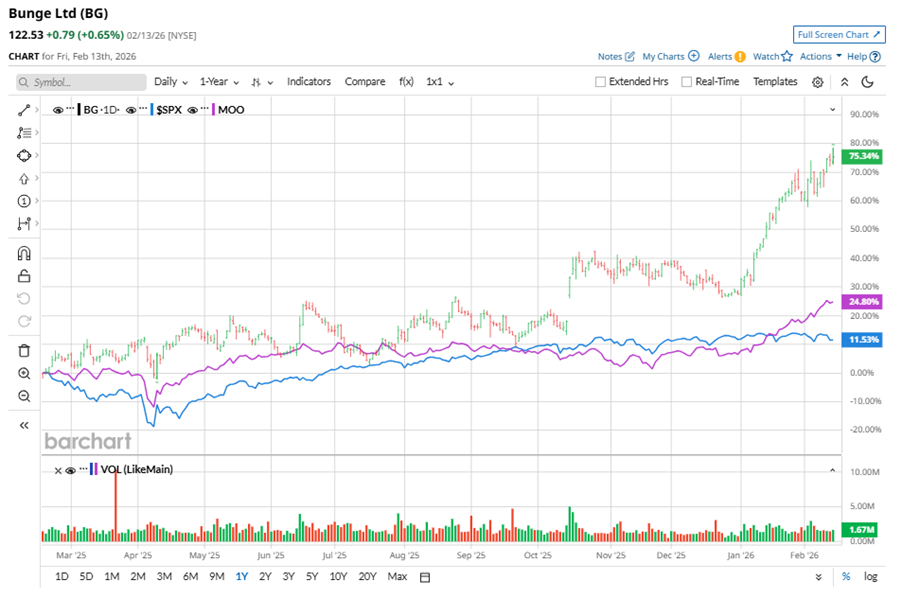Toggle percent scale mode
Image resolution: width=902 pixels, height=599 pixels.
[x=846, y=577]
